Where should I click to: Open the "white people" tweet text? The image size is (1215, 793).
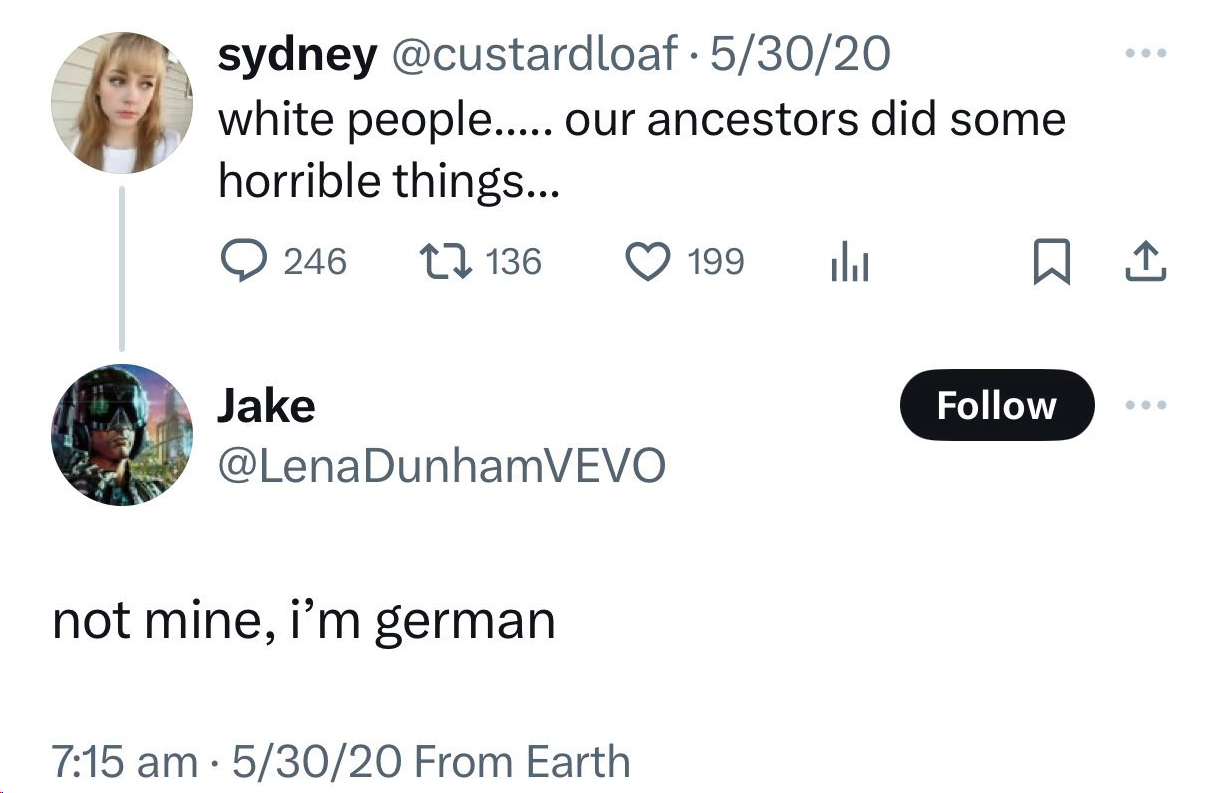(640, 150)
